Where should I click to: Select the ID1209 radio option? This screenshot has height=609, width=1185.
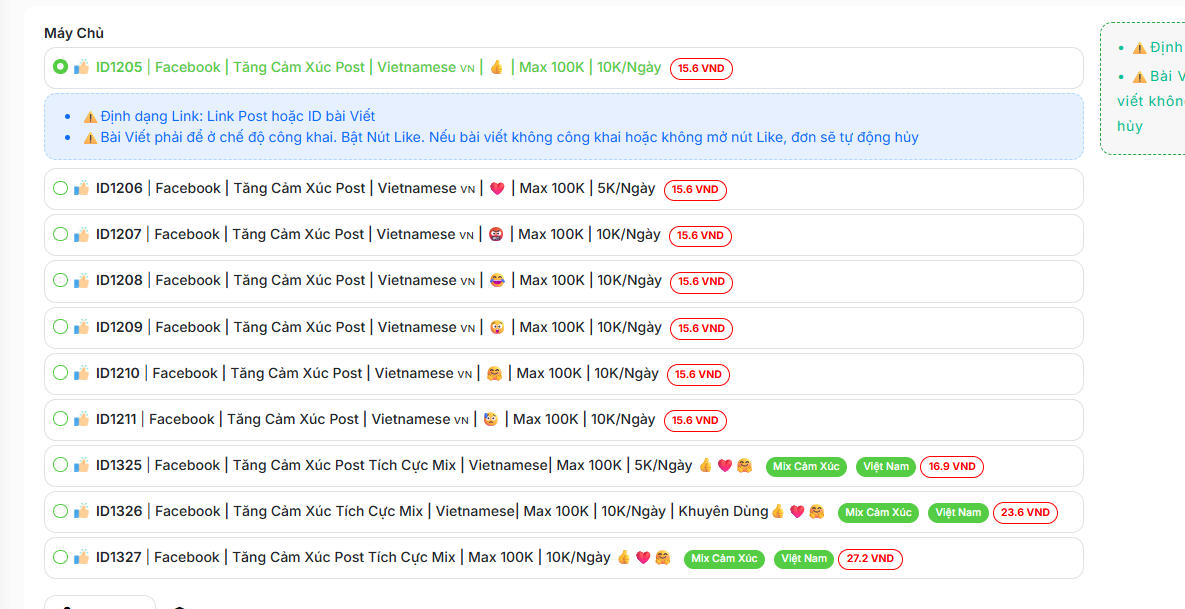coord(60,327)
